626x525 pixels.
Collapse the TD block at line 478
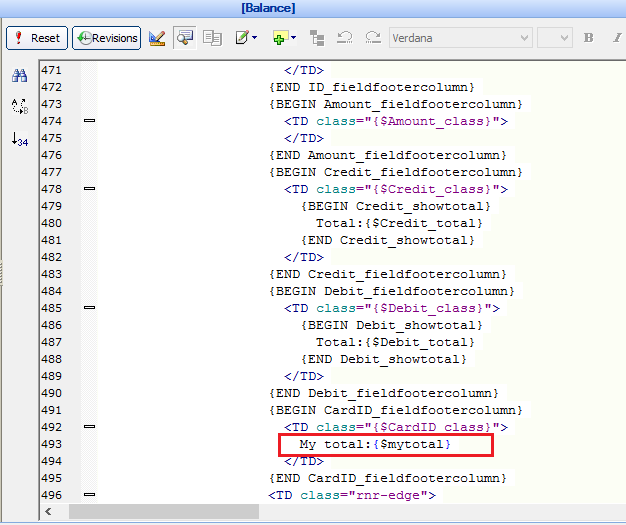click(x=89, y=188)
